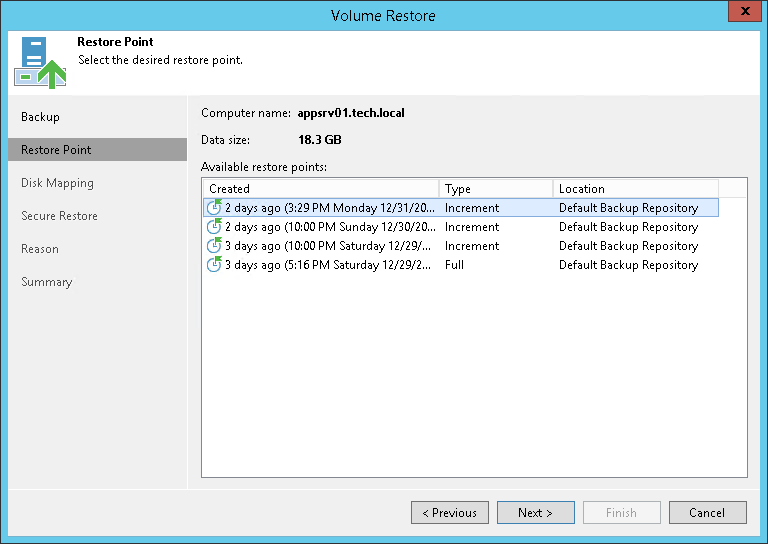Open the Secure Restore step
The image size is (768, 544).
(x=59, y=215)
